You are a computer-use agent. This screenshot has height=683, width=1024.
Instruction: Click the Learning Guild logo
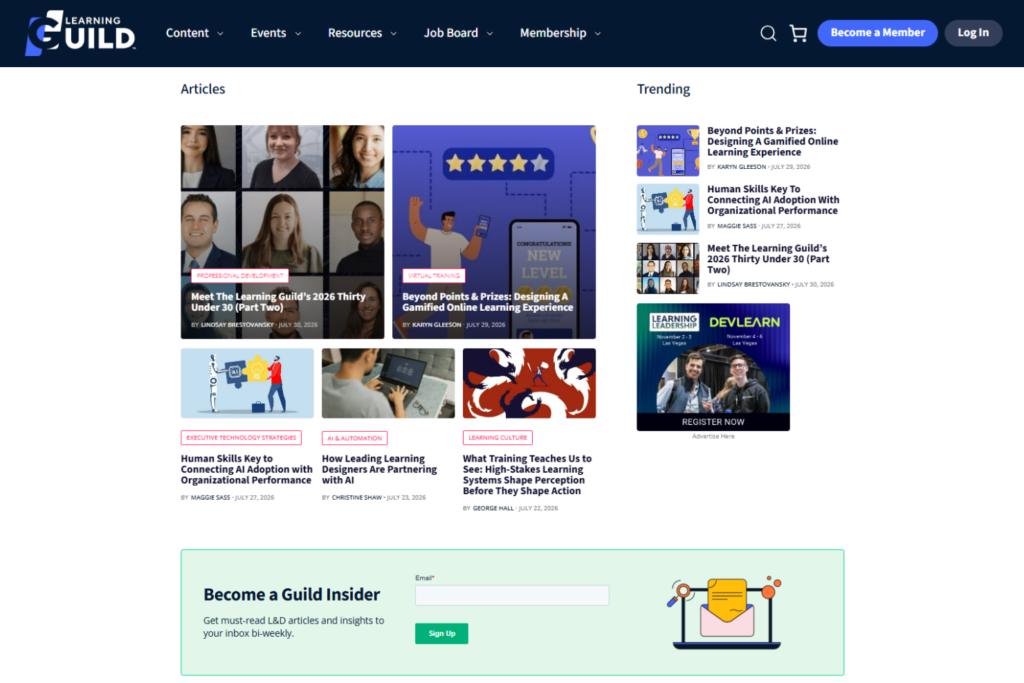pyautogui.click(x=80, y=33)
